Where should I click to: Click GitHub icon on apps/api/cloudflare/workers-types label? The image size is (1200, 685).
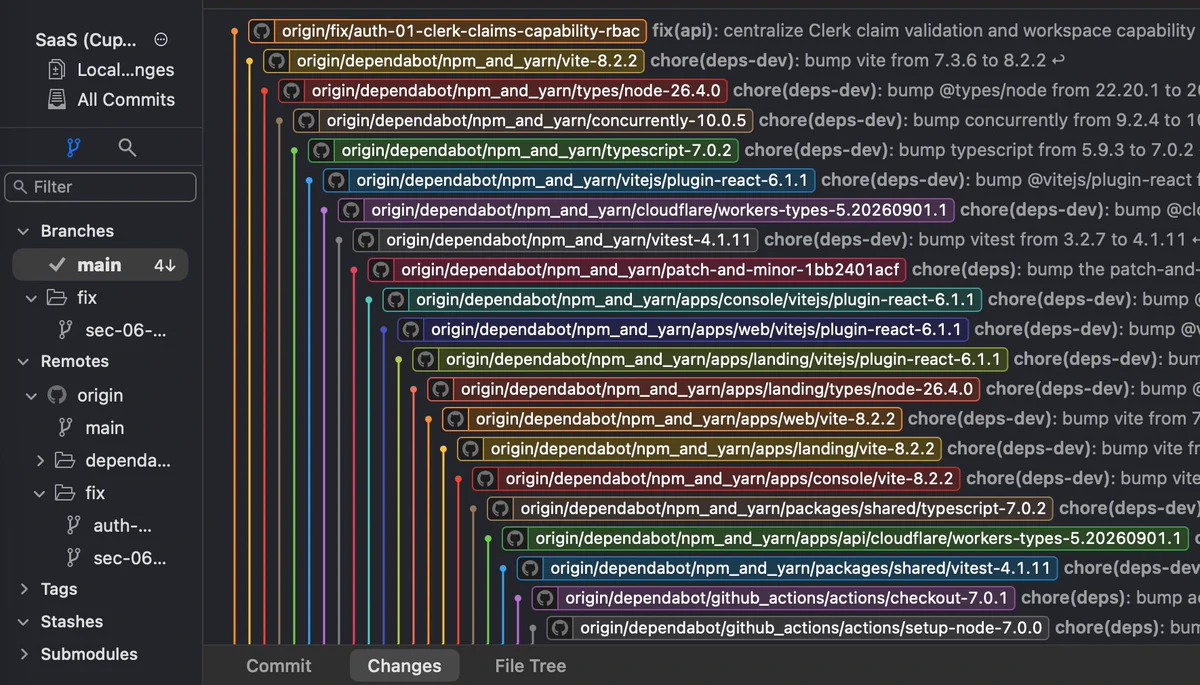tap(517, 539)
